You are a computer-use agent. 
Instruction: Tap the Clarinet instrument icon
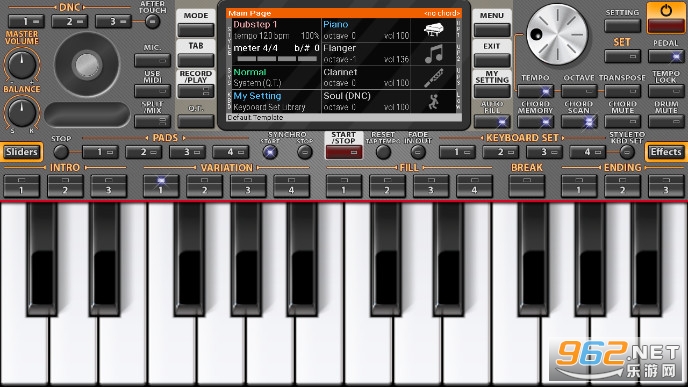(x=434, y=78)
